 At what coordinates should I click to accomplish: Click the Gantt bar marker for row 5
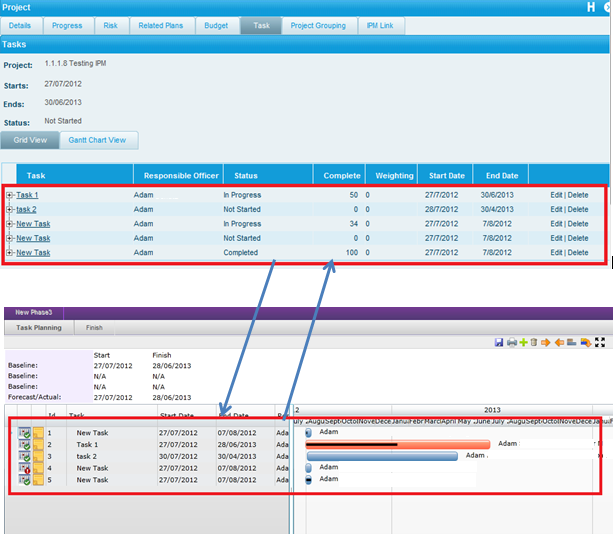[308, 480]
